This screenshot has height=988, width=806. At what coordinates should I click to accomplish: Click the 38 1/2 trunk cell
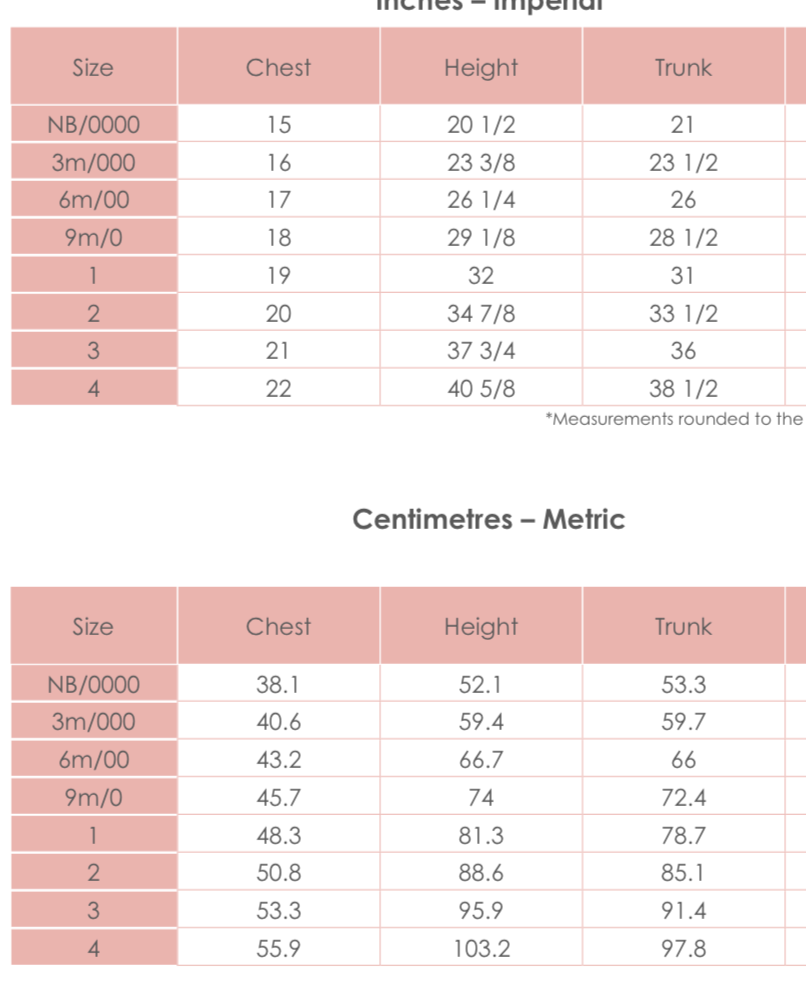pyautogui.click(x=683, y=389)
